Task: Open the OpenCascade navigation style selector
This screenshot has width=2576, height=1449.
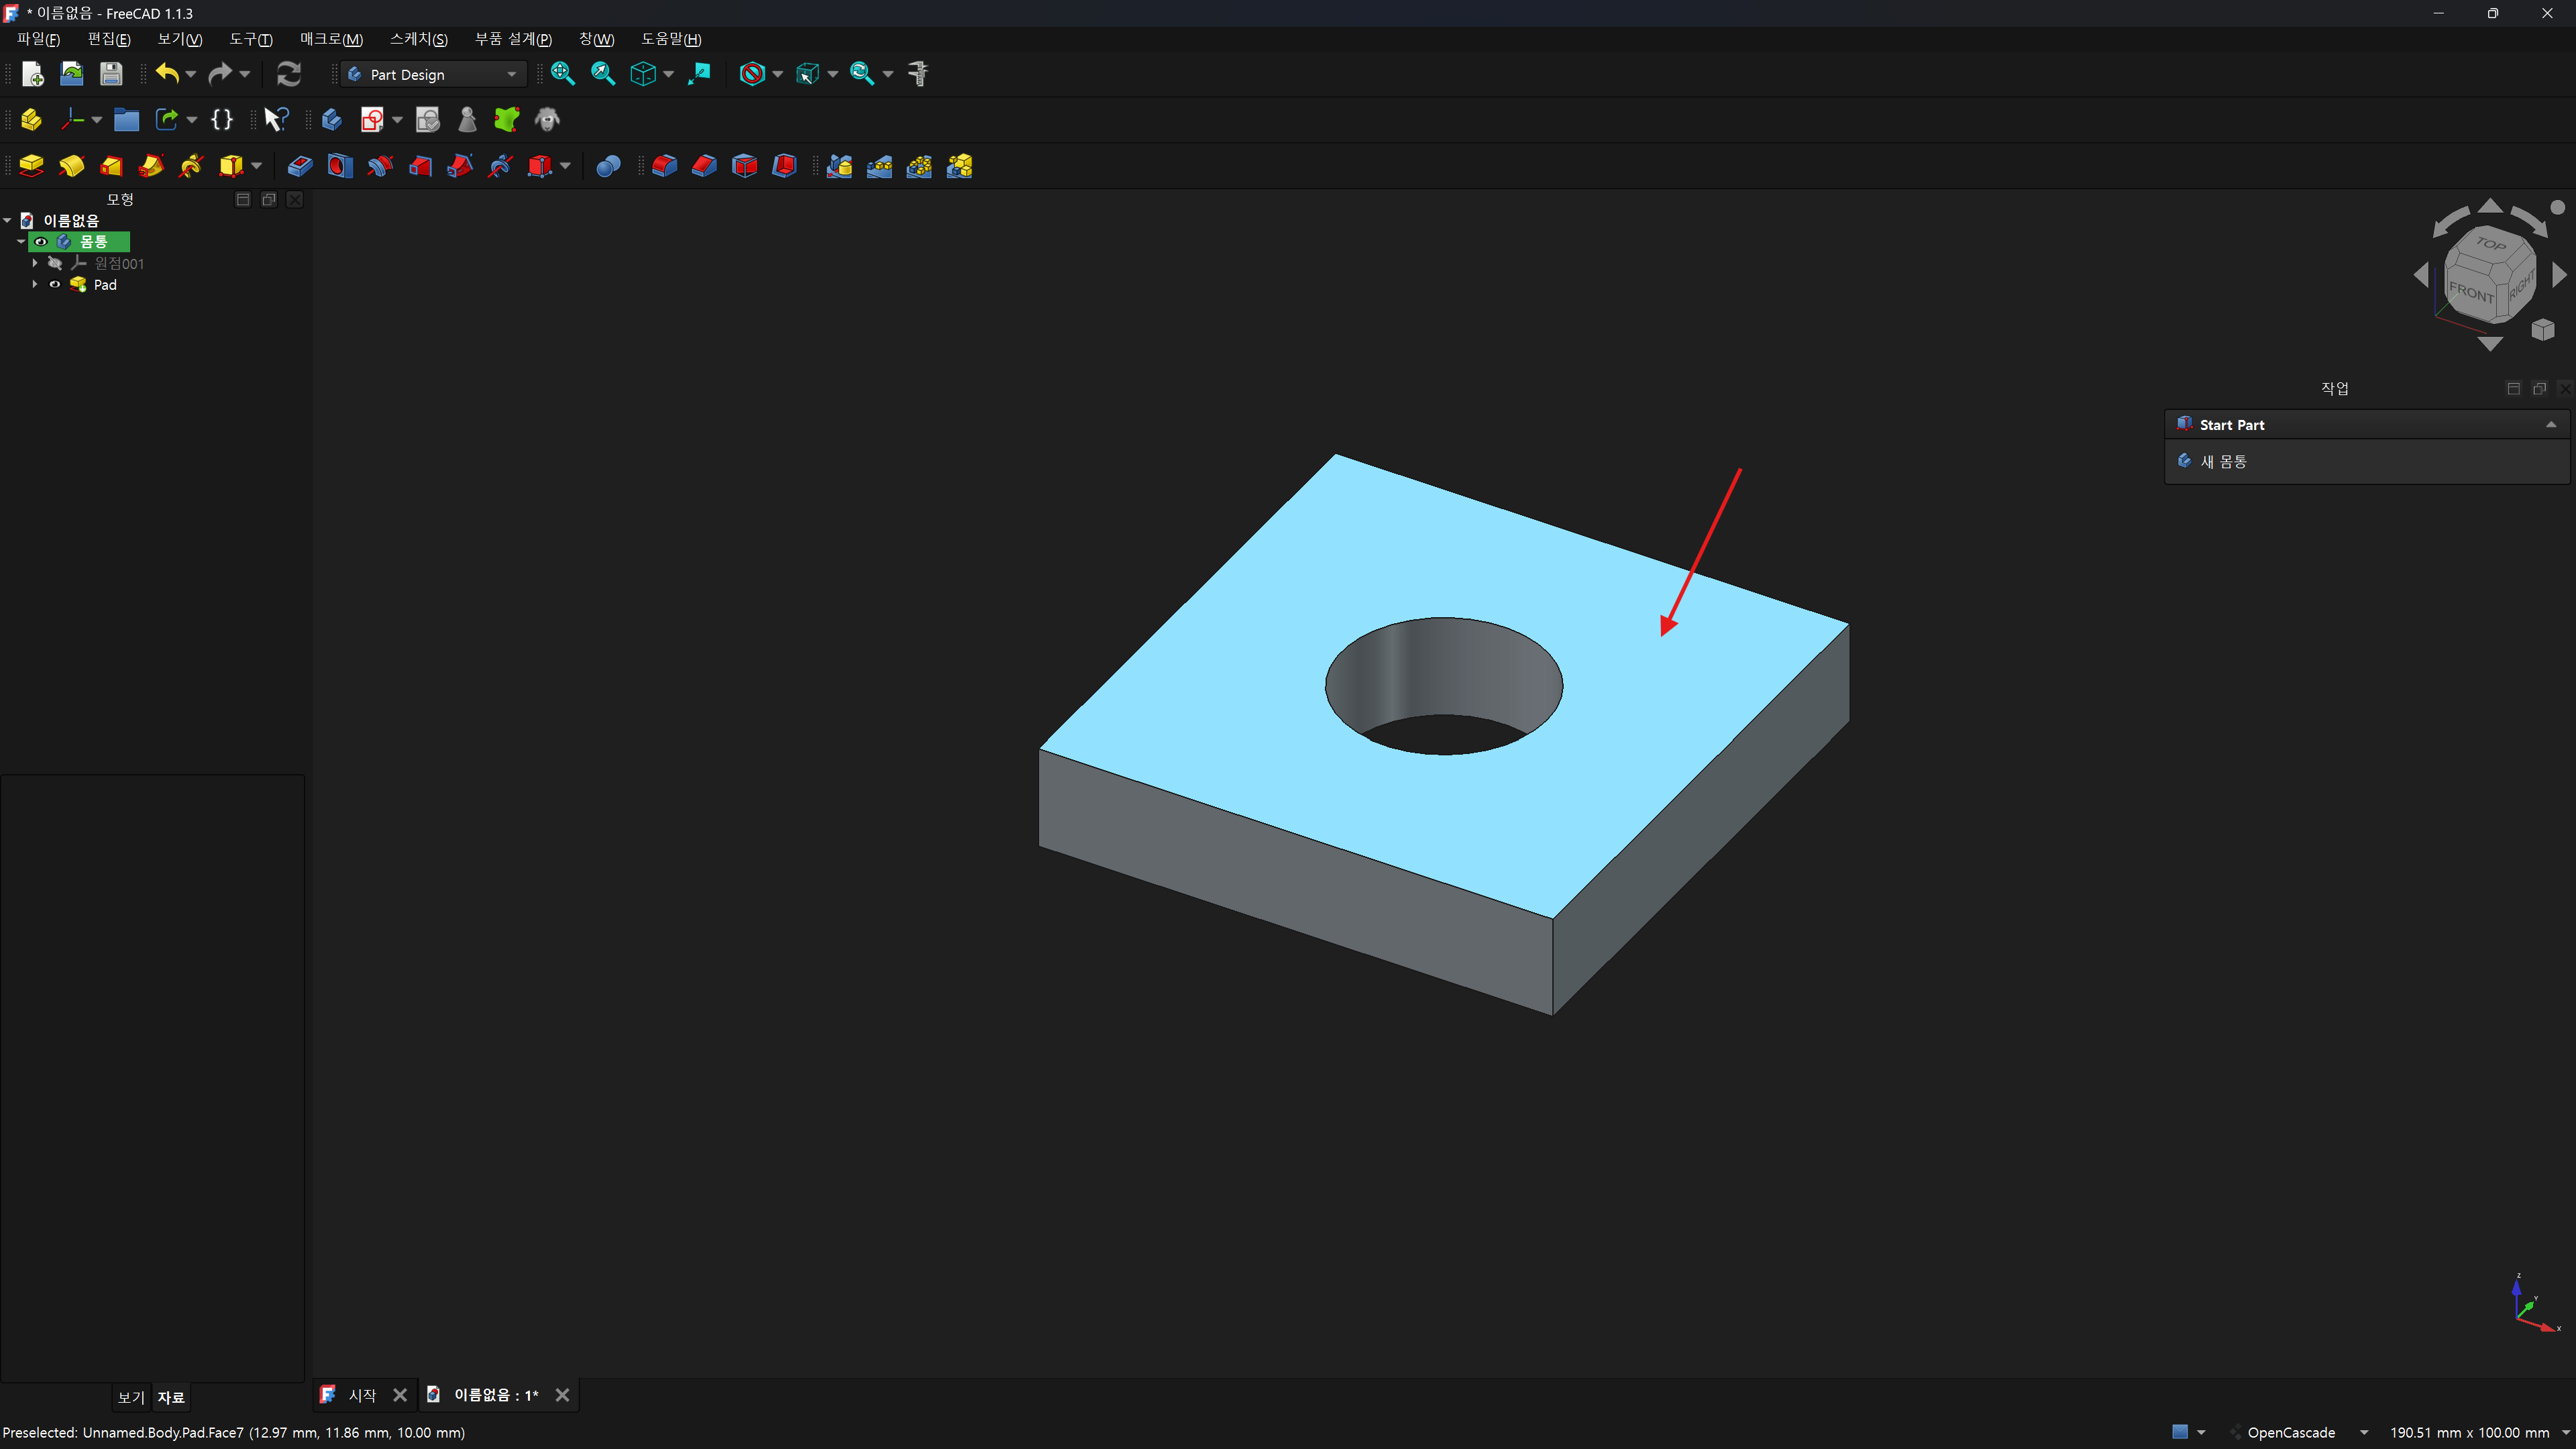Action: click(x=2298, y=1433)
